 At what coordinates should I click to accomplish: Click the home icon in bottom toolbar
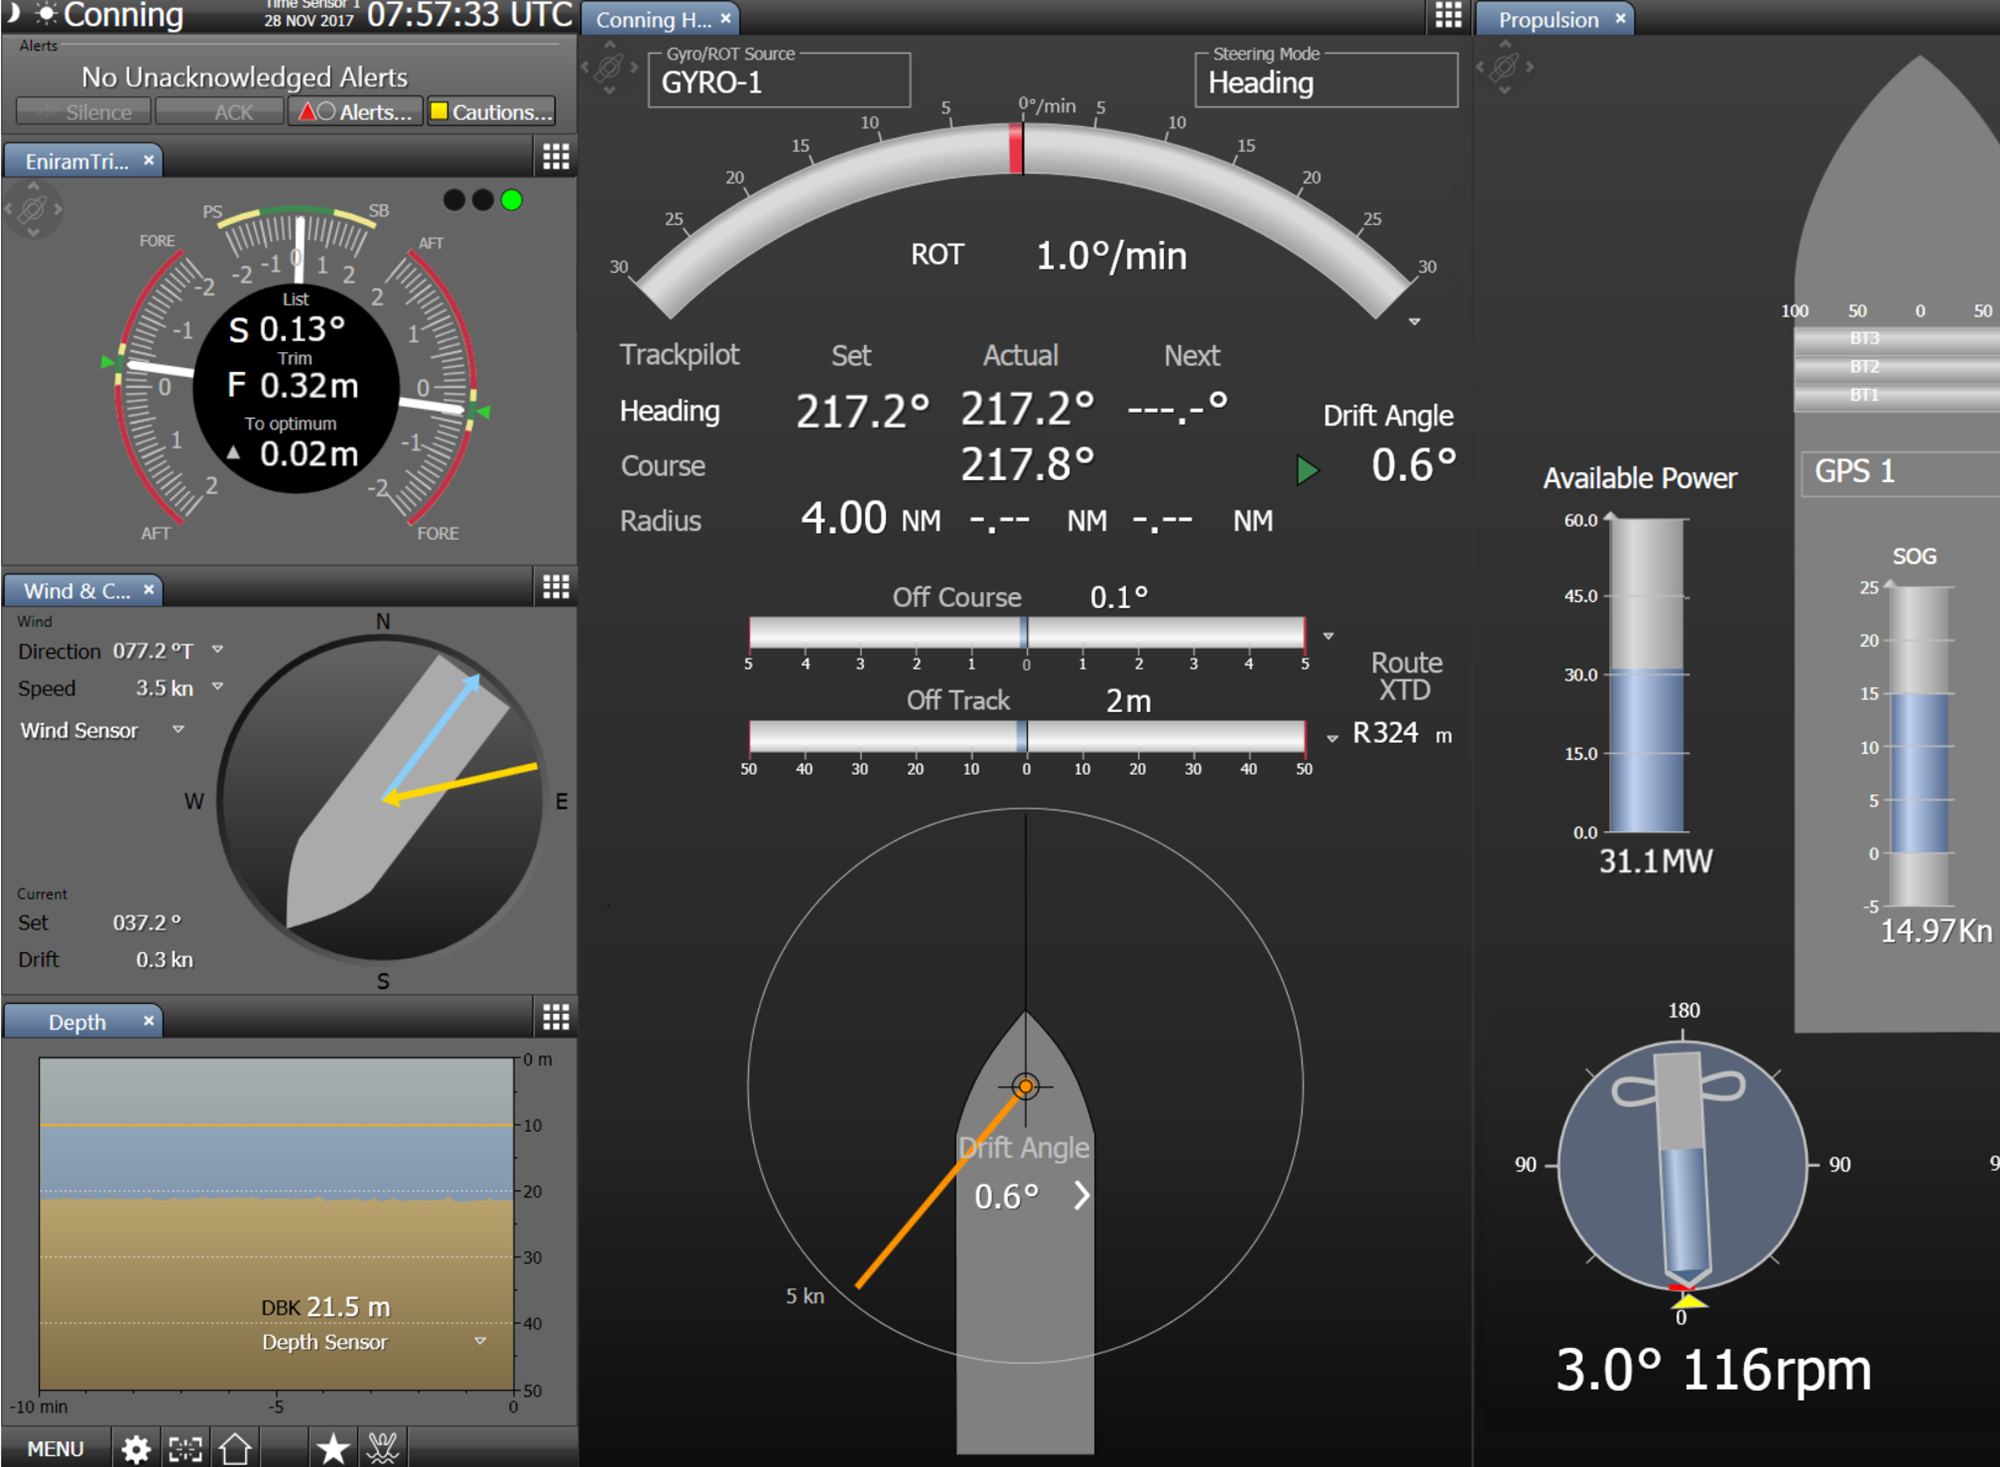235,1447
